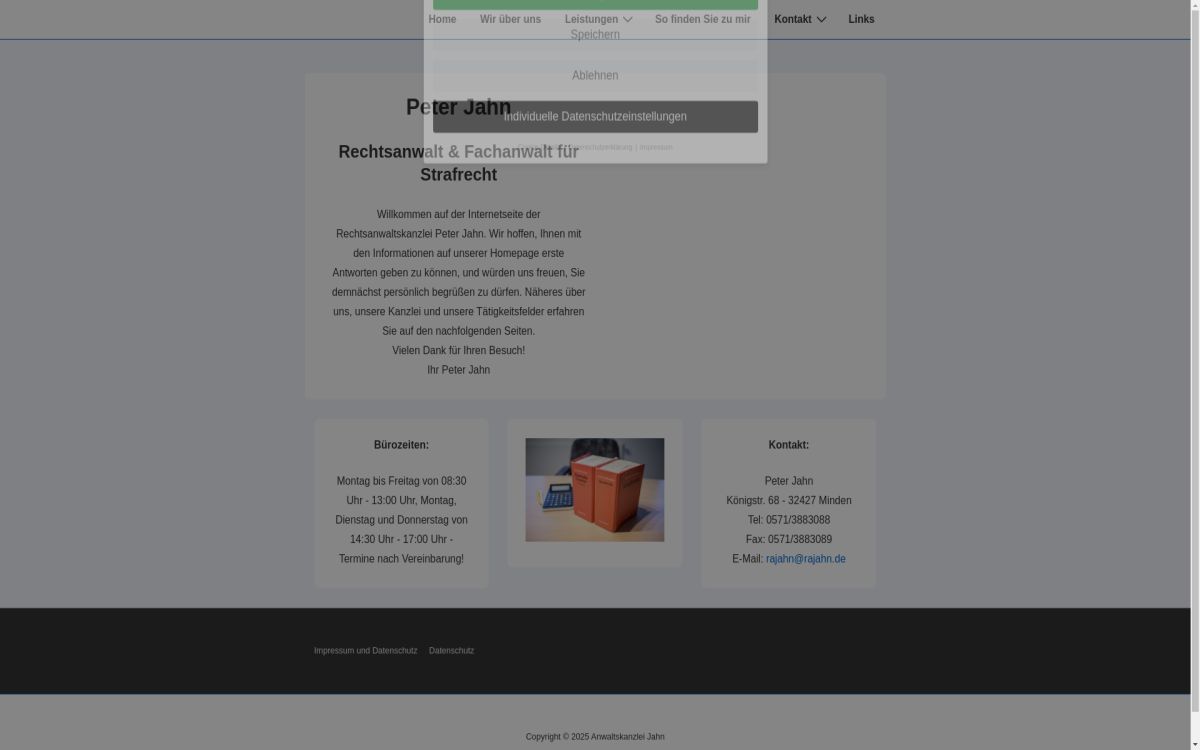The width and height of the screenshot is (1200, 750).
Task: Click the law books photo
Action: pos(594,489)
